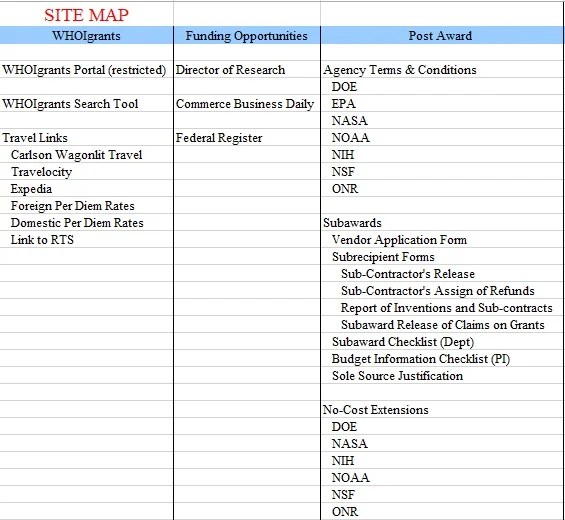Screen dimensions: 565x520
Task: Select NSF under Agency Terms & Conditions
Action: (x=343, y=172)
